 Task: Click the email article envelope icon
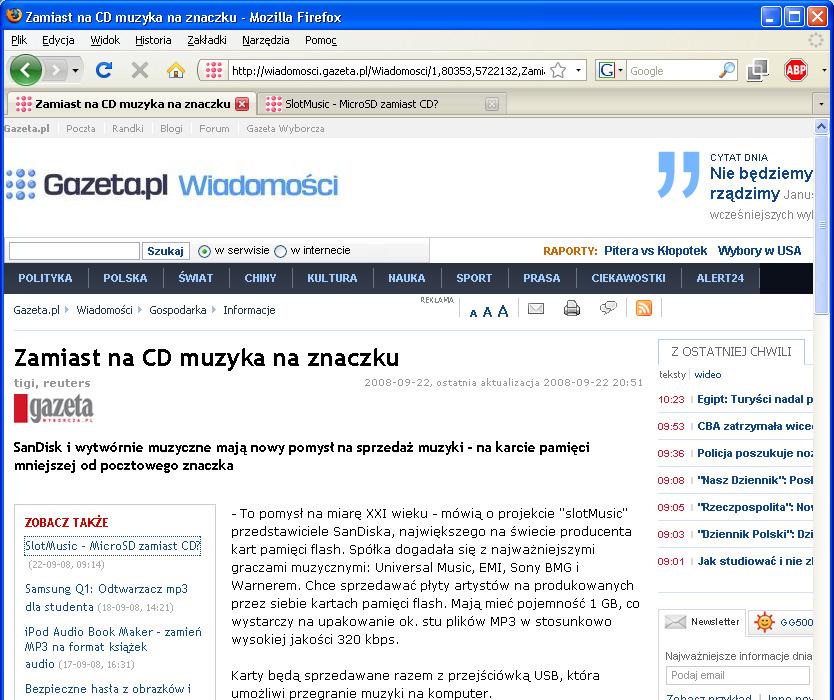(x=536, y=309)
